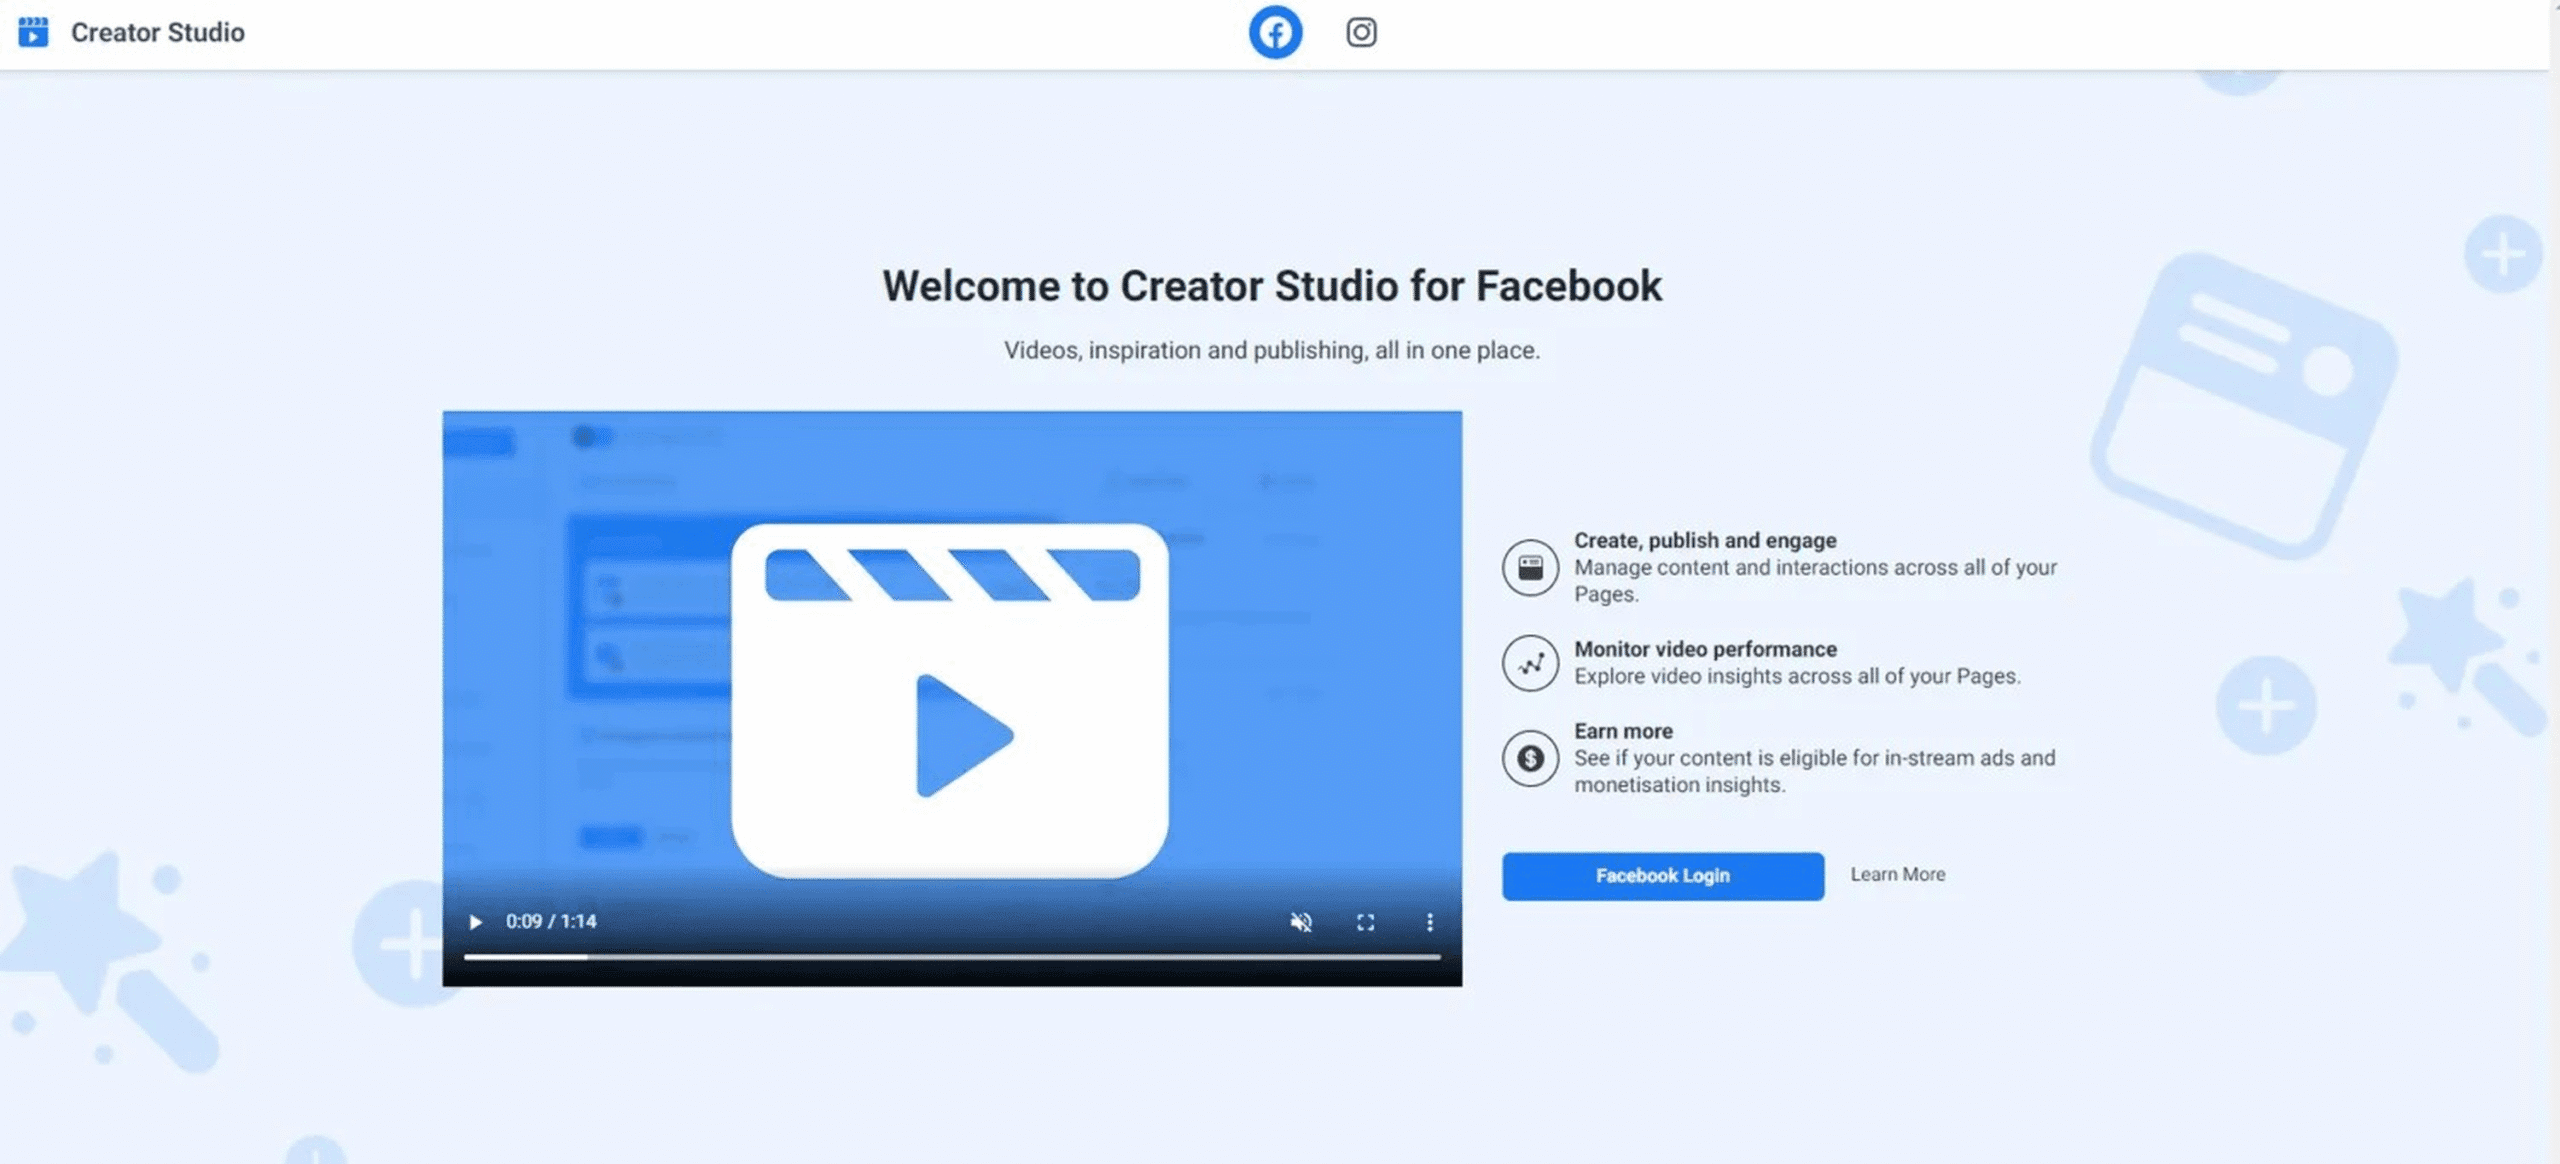This screenshot has height=1164, width=2560.
Task: Click the Facebook Login button
Action: pyautogui.click(x=1662, y=876)
